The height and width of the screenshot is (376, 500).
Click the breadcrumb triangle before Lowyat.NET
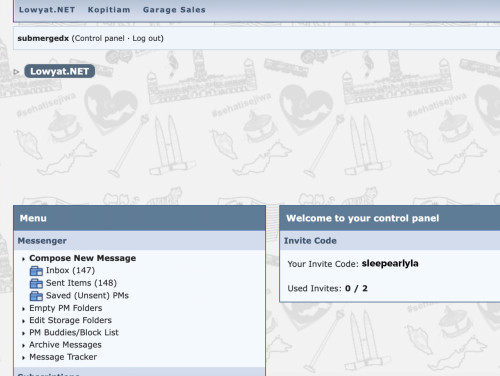coord(16,72)
